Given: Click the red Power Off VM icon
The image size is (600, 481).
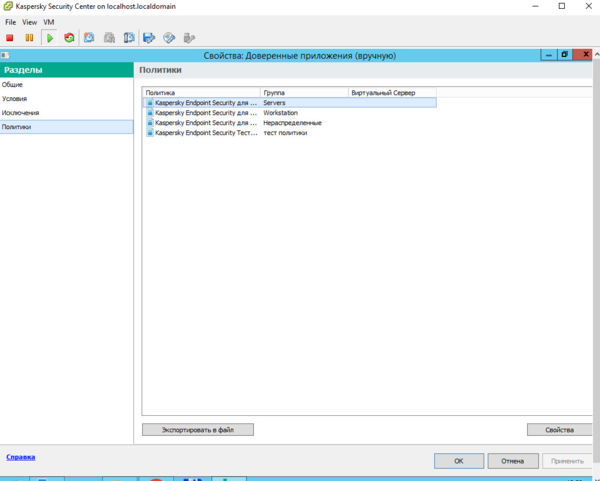Looking at the screenshot, I should [10, 38].
